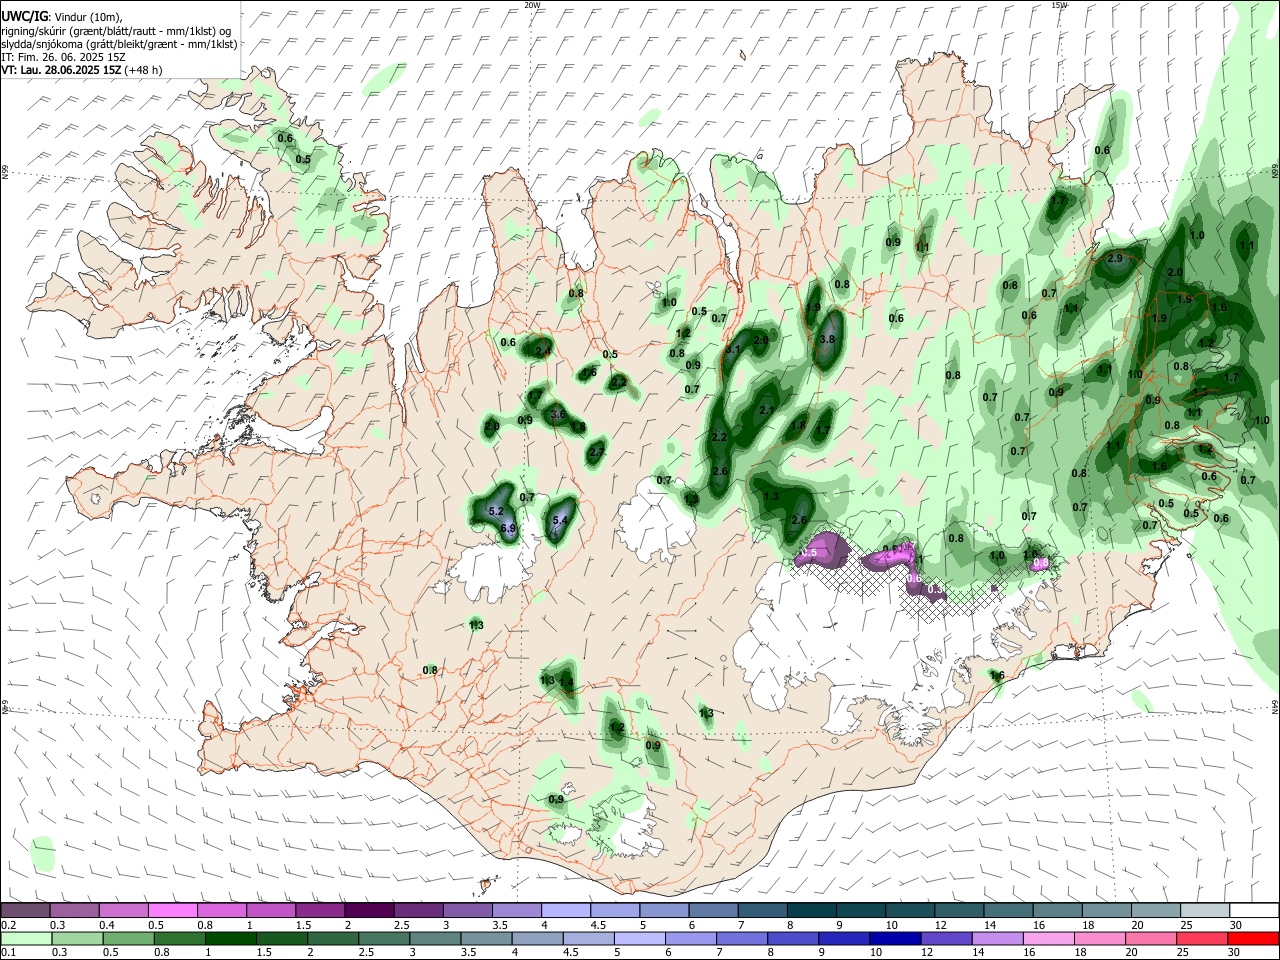Screen dimensions: 1280x960
Task: Click the 5.4 precipitation value on the map
Action: 560,520
